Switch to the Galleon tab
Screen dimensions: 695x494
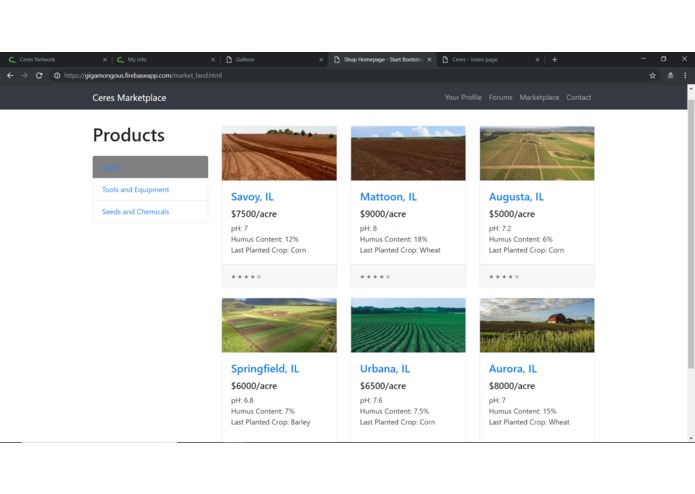pyautogui.click(x=273, y=59)
